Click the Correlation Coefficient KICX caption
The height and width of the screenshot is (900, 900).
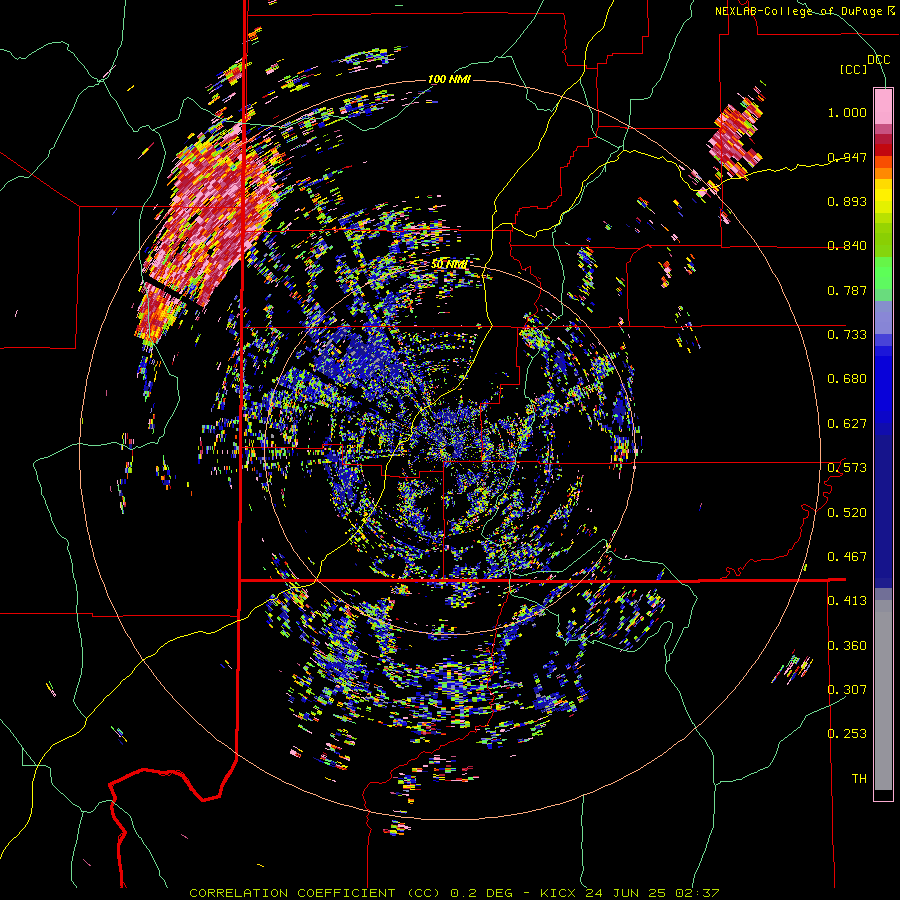coord(454,893)
